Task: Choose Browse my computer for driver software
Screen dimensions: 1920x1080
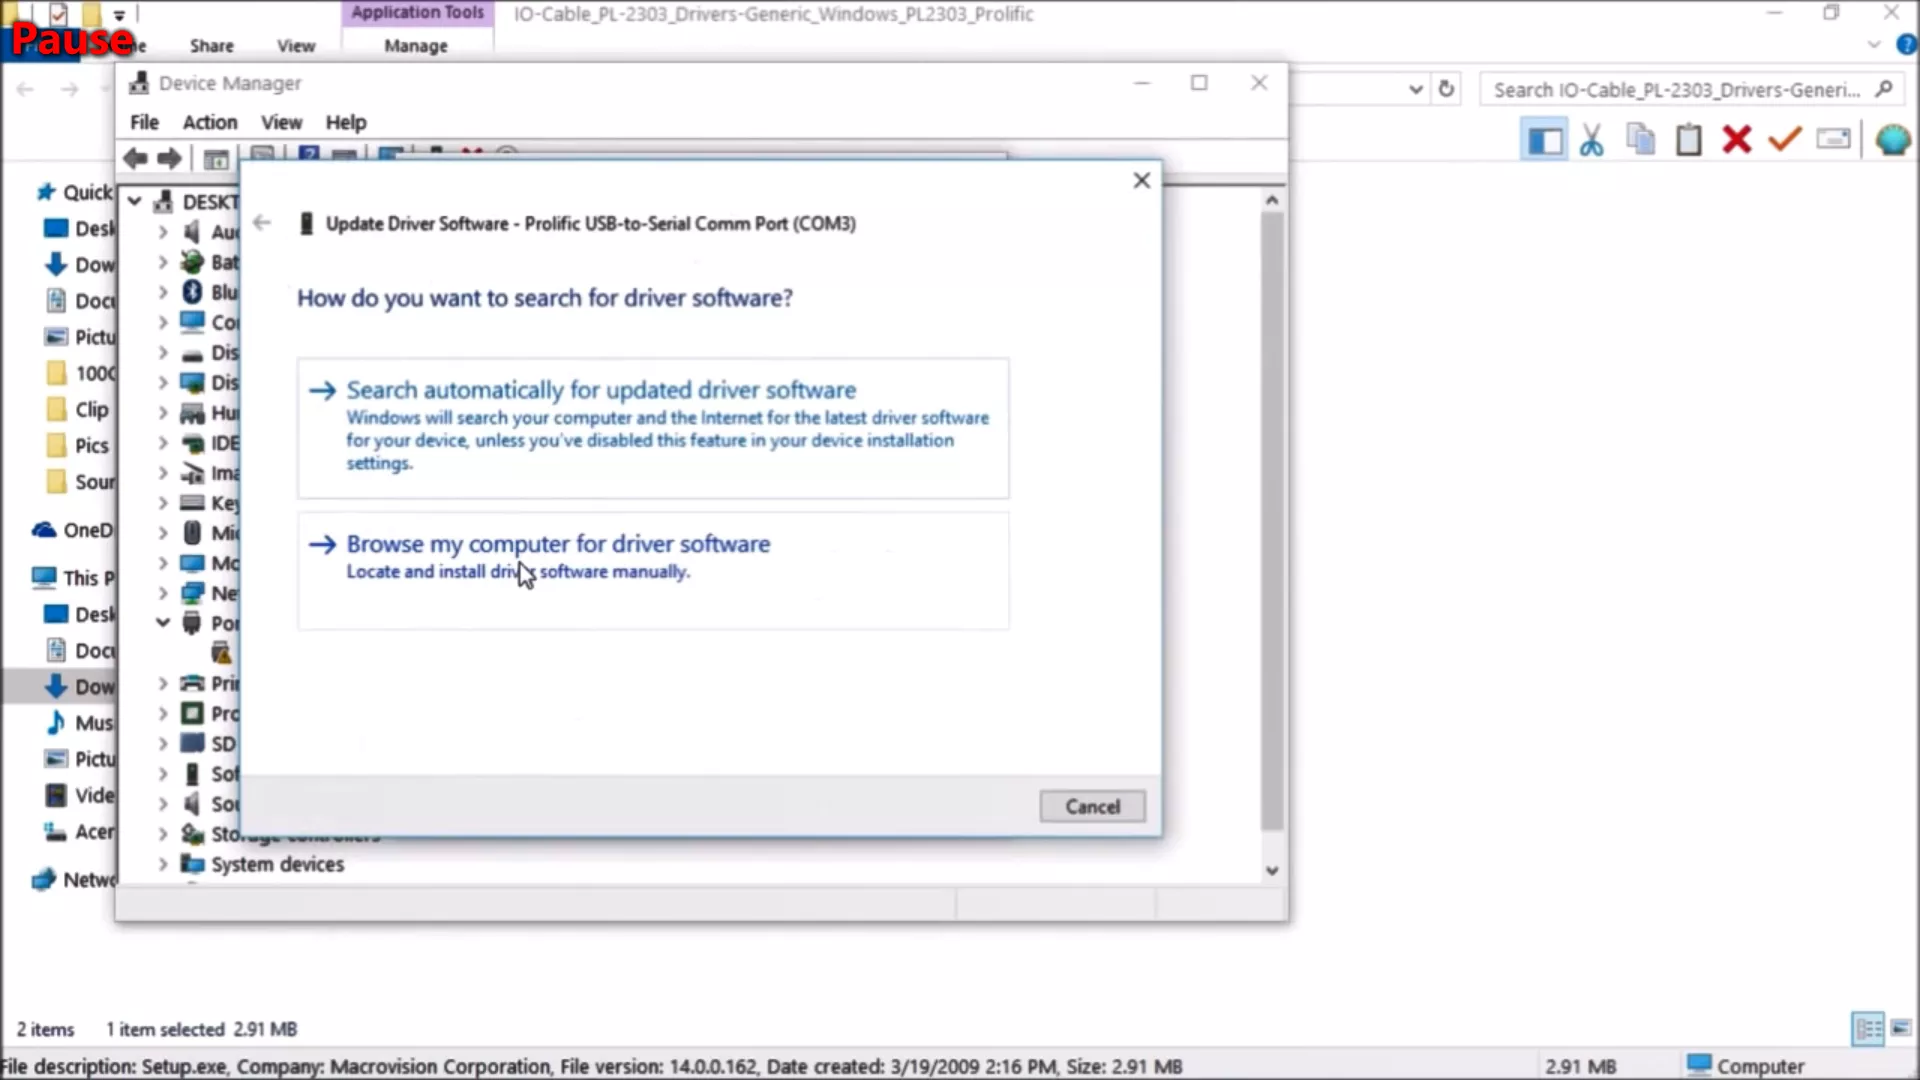Action: point(653,571)
